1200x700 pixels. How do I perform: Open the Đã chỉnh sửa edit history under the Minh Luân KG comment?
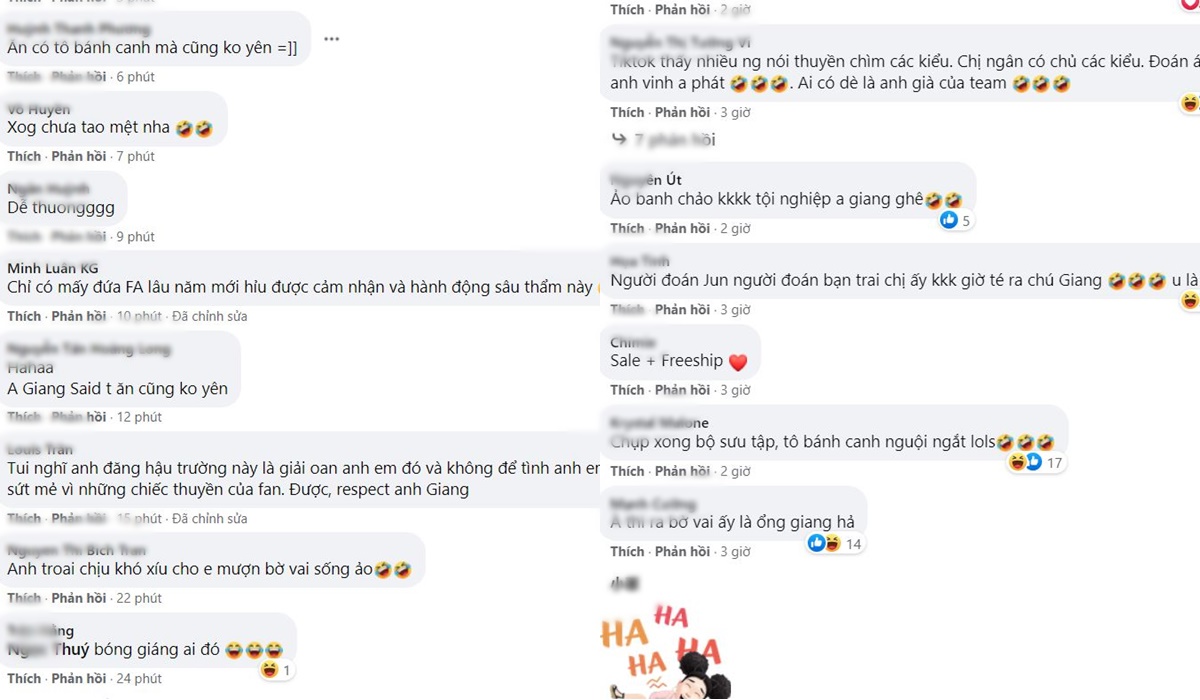[209, 316]
